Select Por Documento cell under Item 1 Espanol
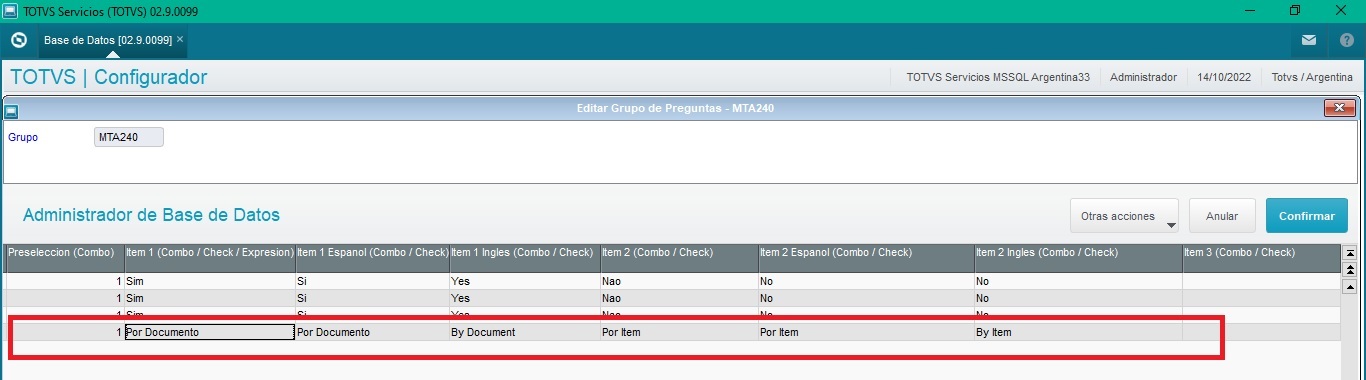 (x=372, y=332)
